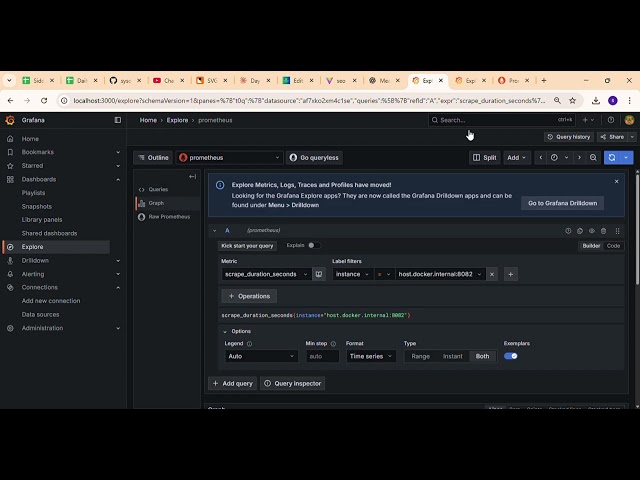This screenshot has height=480, width=640.
Task: Open the user profile avatar
Action: click(x=629, y=120)
